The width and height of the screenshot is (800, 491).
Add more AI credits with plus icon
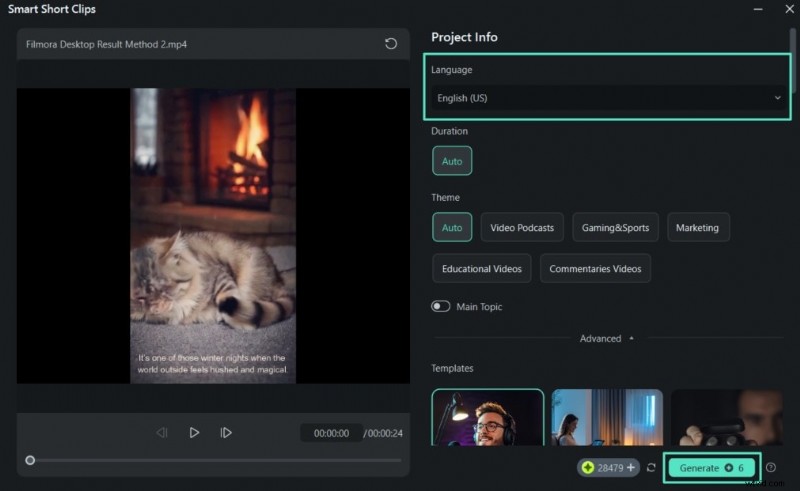click(x=630, y=467)
